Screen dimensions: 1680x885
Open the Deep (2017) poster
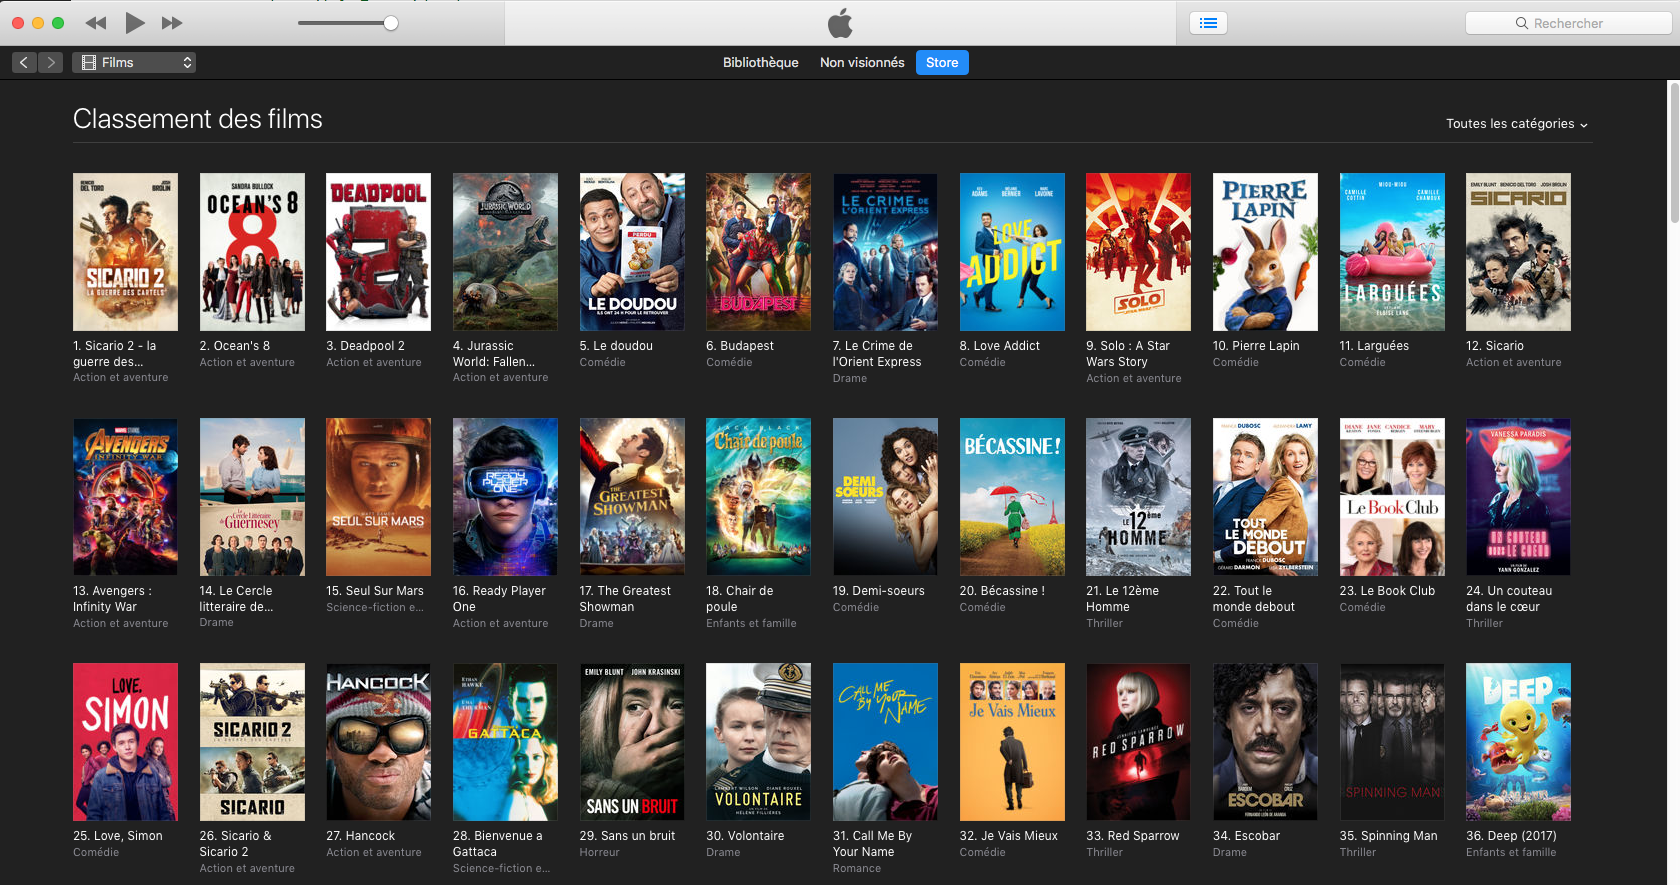click(x=1518, y=742)
